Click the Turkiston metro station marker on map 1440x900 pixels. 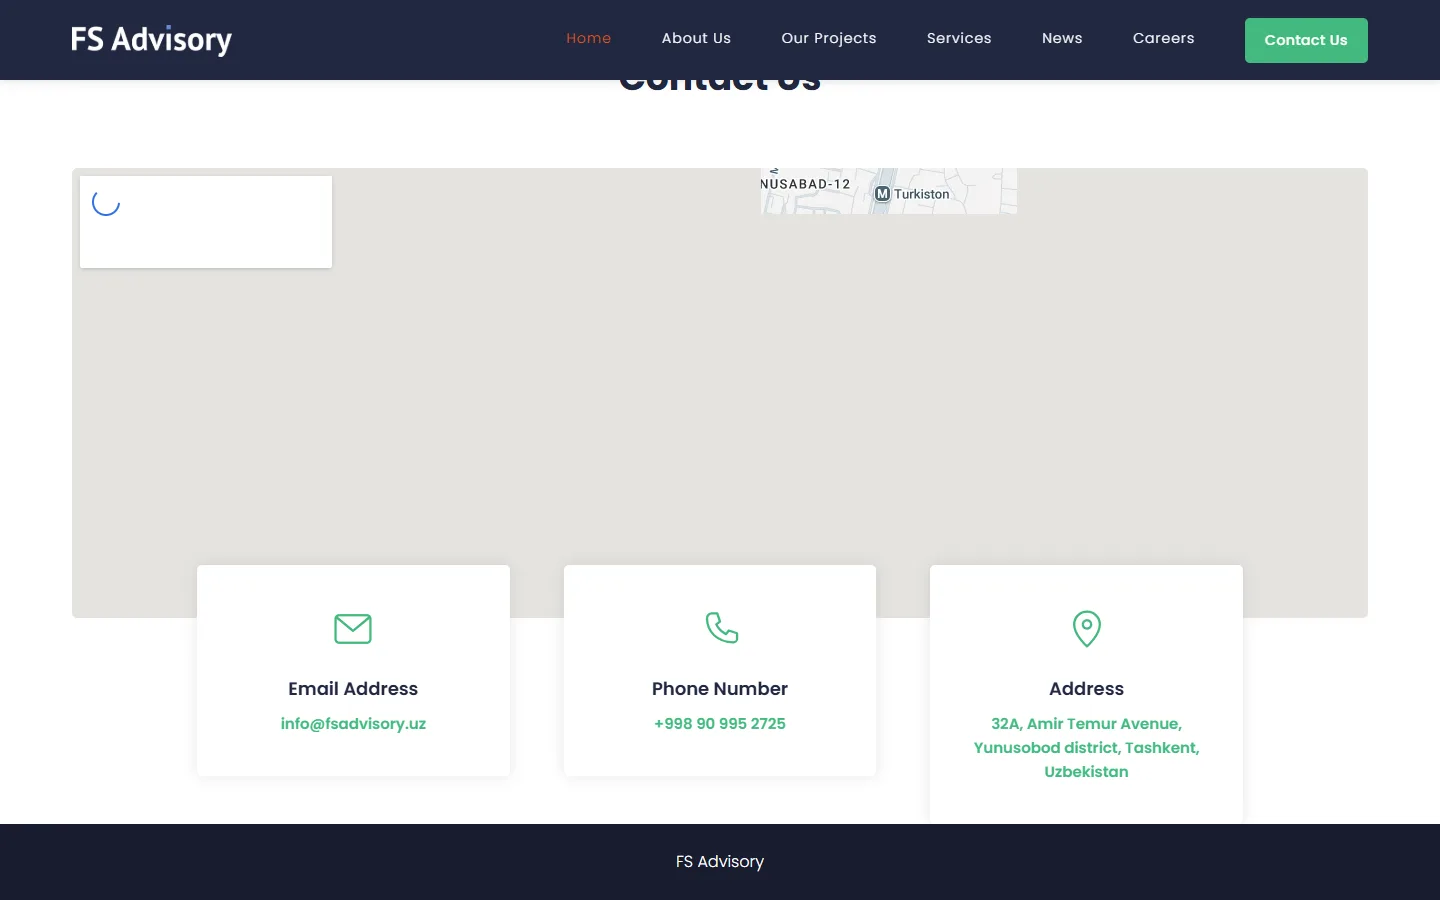[x=882, y=194]
